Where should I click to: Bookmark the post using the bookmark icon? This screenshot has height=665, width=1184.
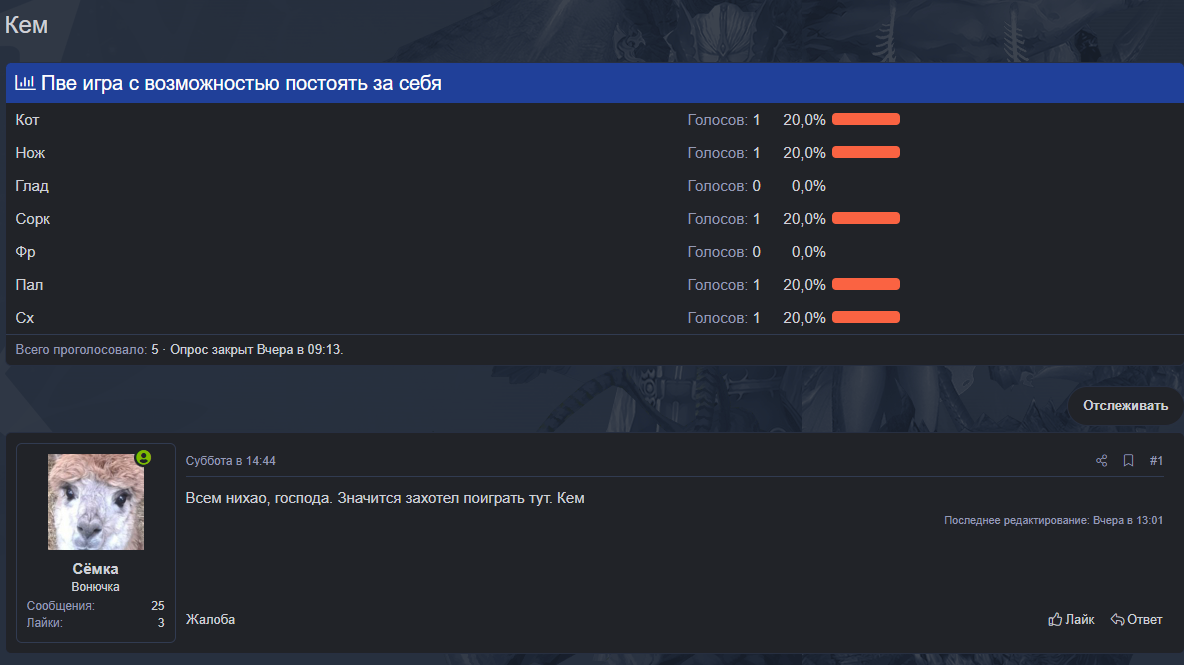point(1128,461)
